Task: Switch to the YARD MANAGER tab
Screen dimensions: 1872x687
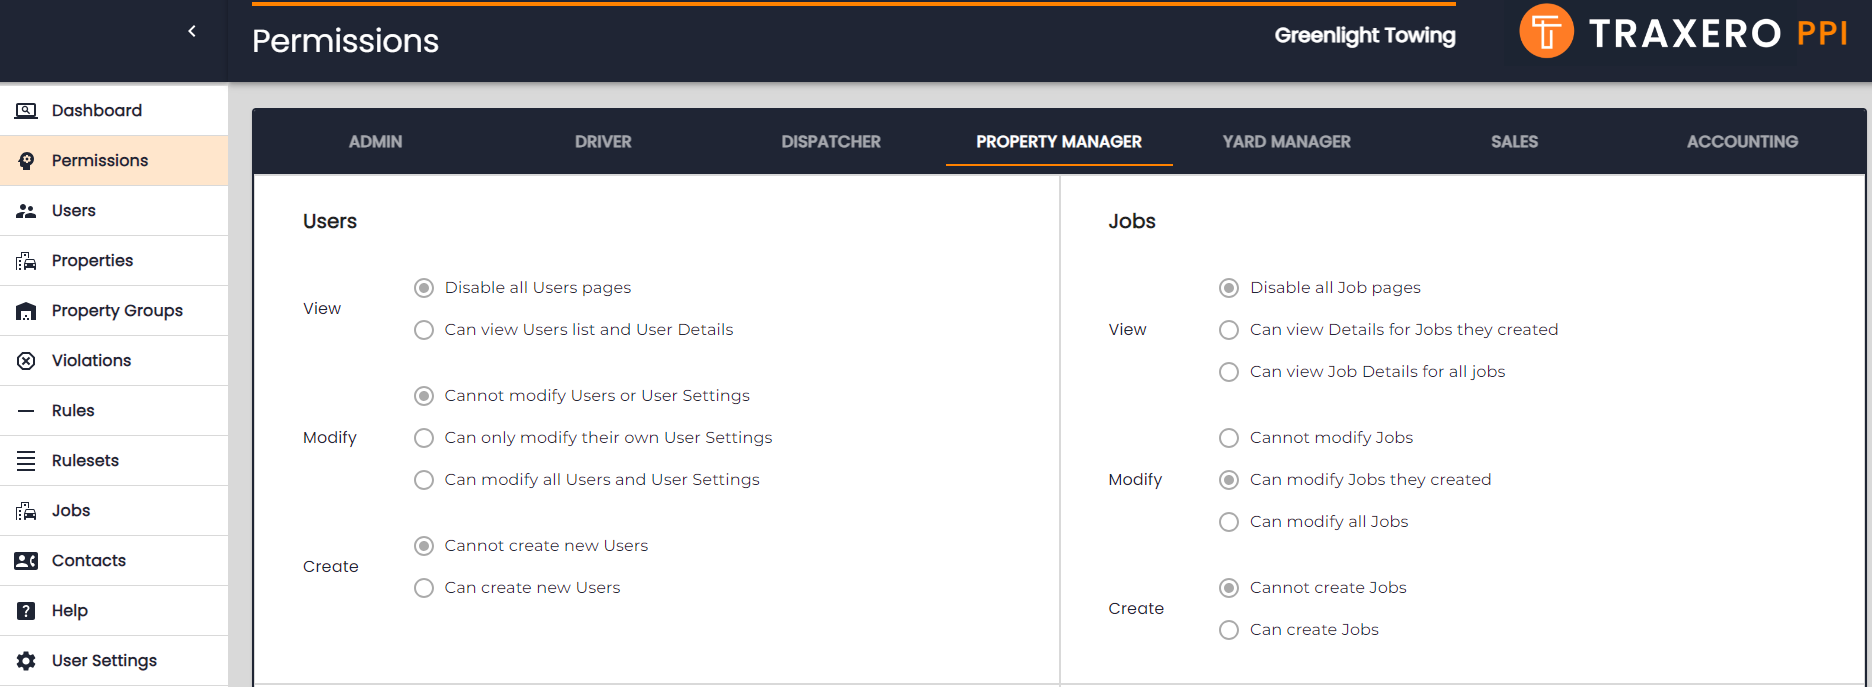Action: (x=1286, y=141)
